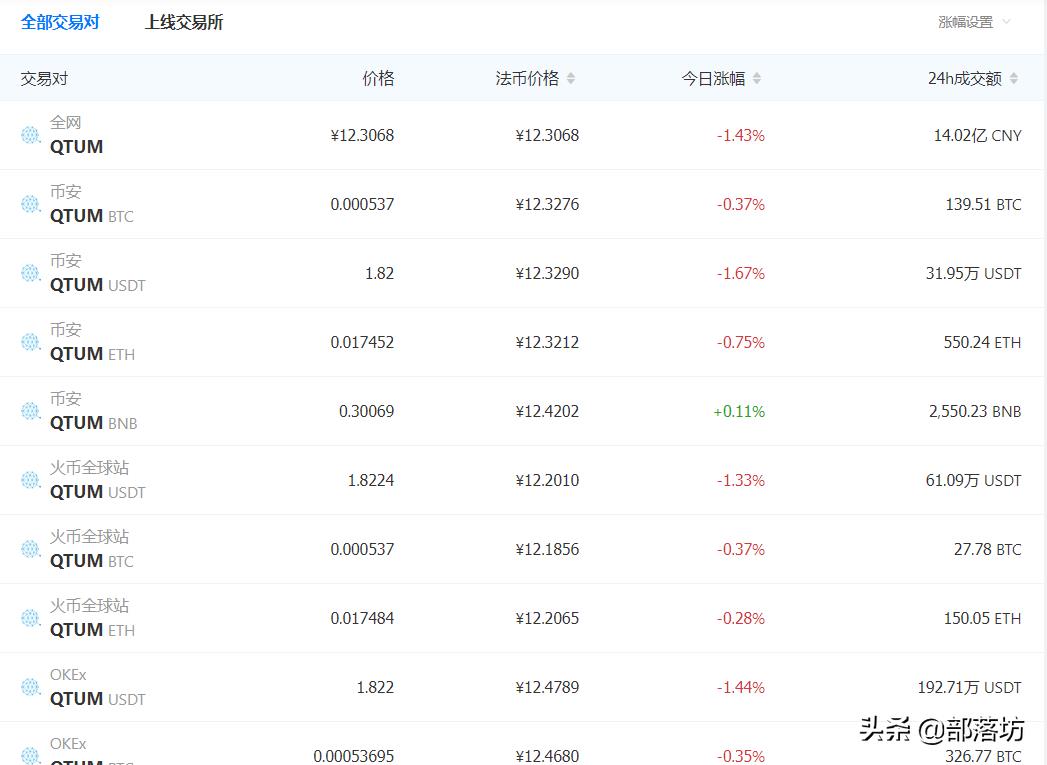Select the 0.00053695 price value
Viewport: 1047px width, 765px height.
tap(354, 756)
